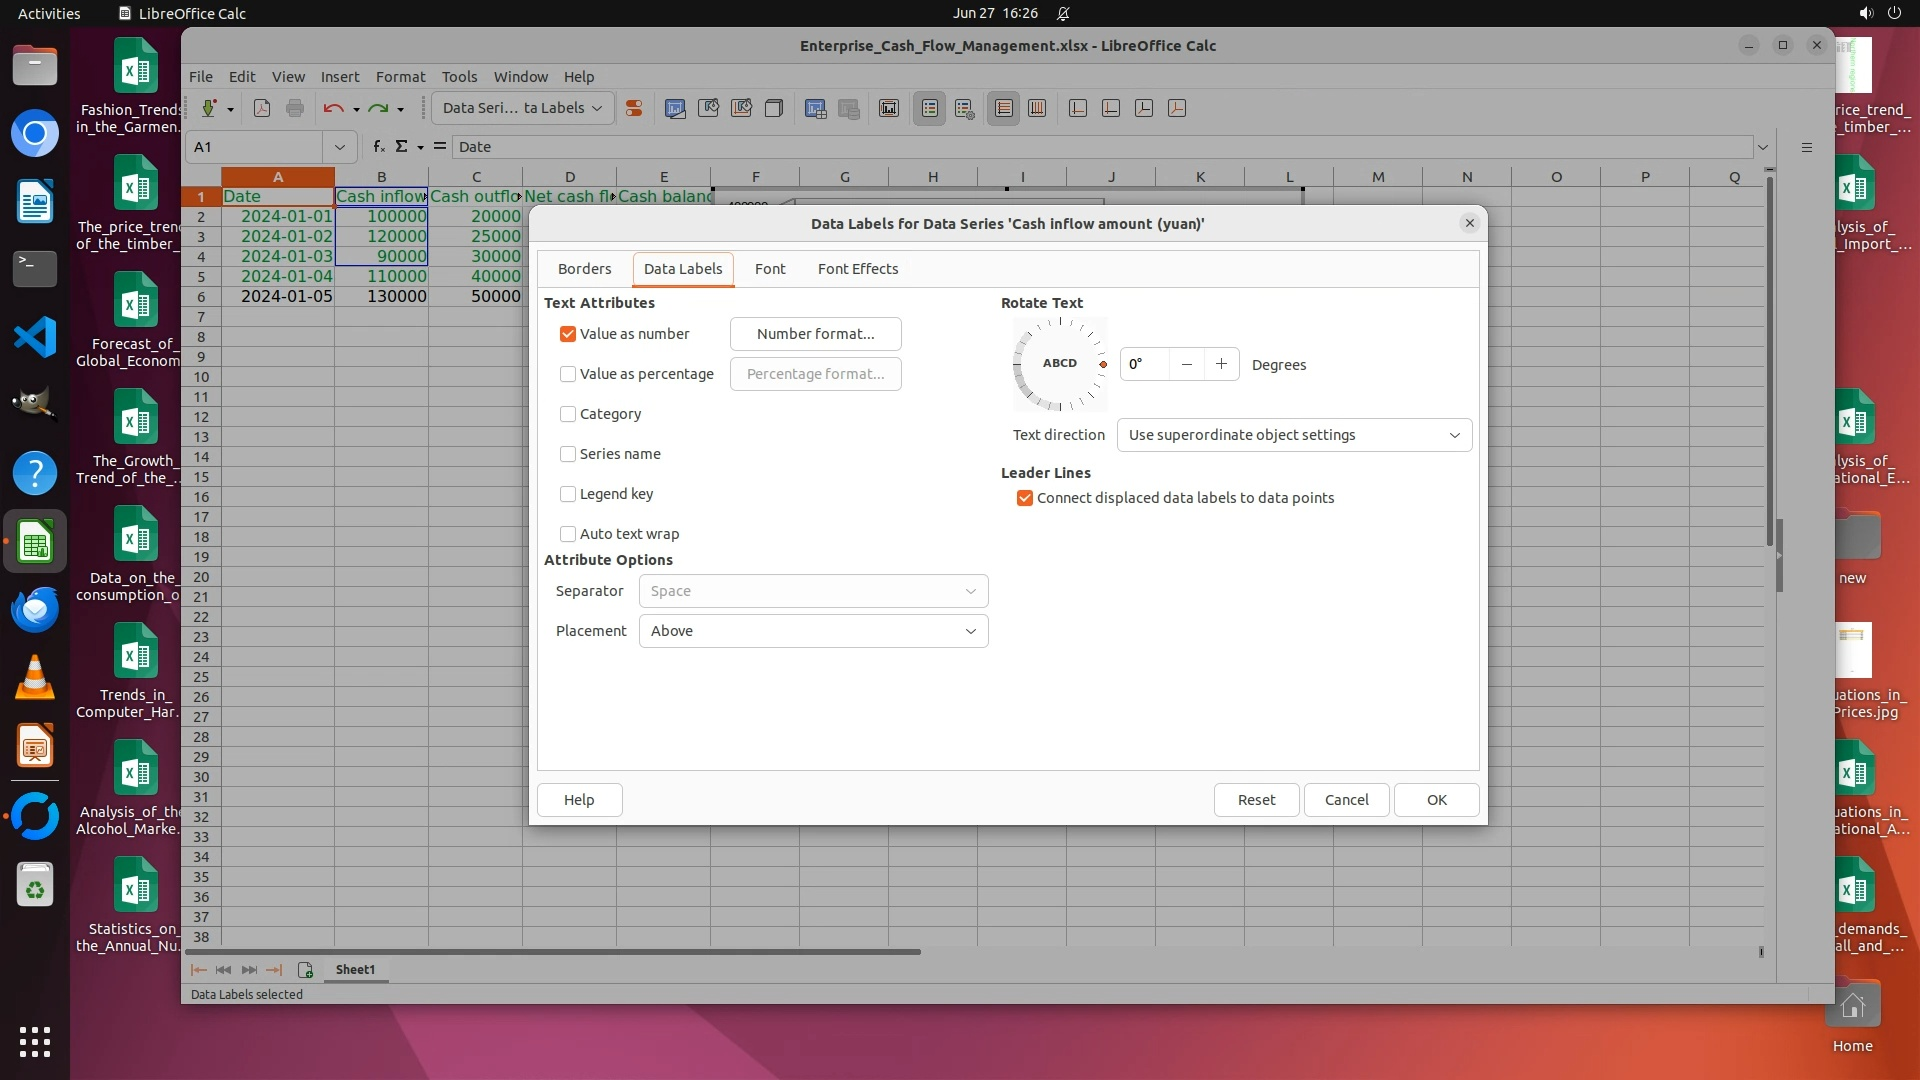Click the Format Selection toolbar icon
The image size is (1920, 1080).
[x=634, y=108]
